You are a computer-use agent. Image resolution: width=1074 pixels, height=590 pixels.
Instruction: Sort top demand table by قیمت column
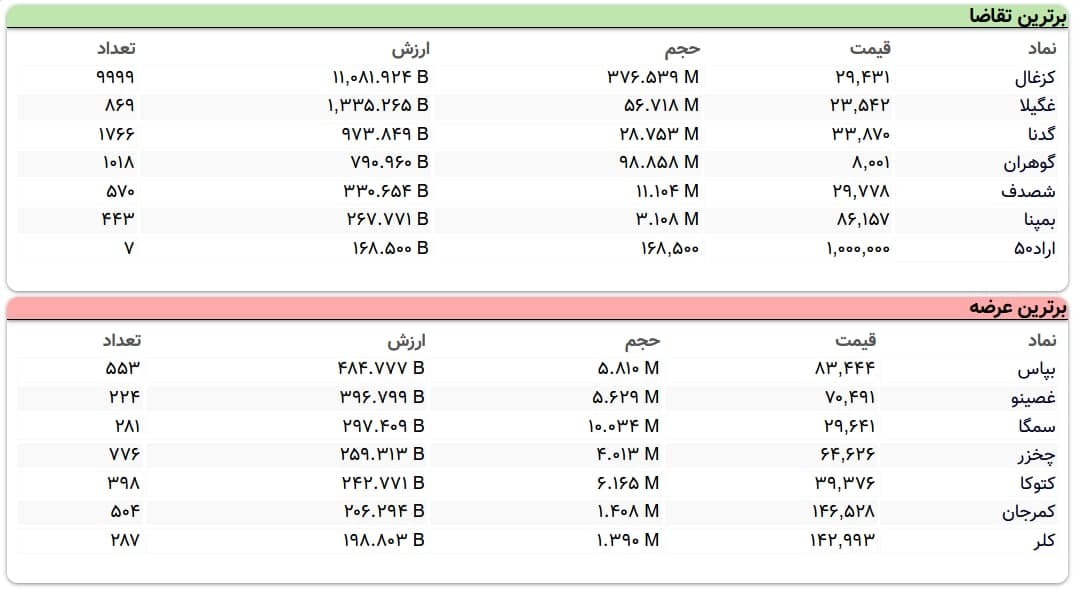(x=869, y=48)
